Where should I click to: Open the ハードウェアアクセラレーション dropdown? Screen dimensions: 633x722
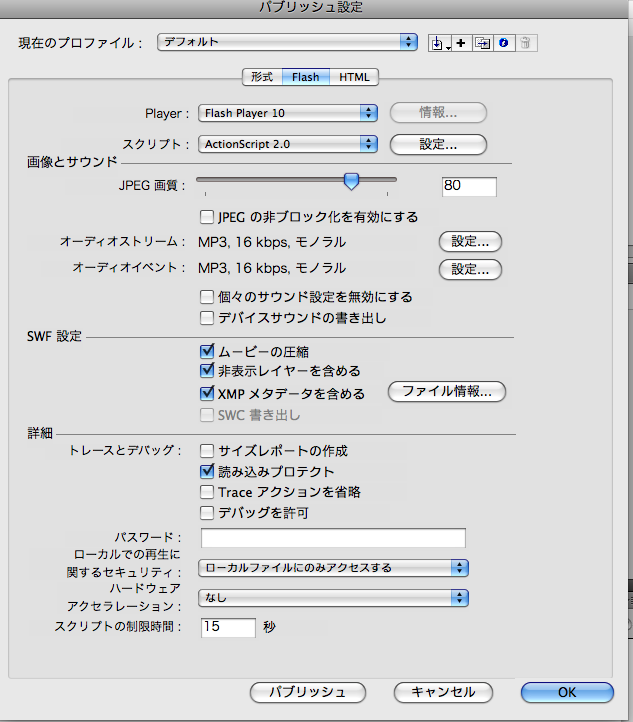coord(333,598)
